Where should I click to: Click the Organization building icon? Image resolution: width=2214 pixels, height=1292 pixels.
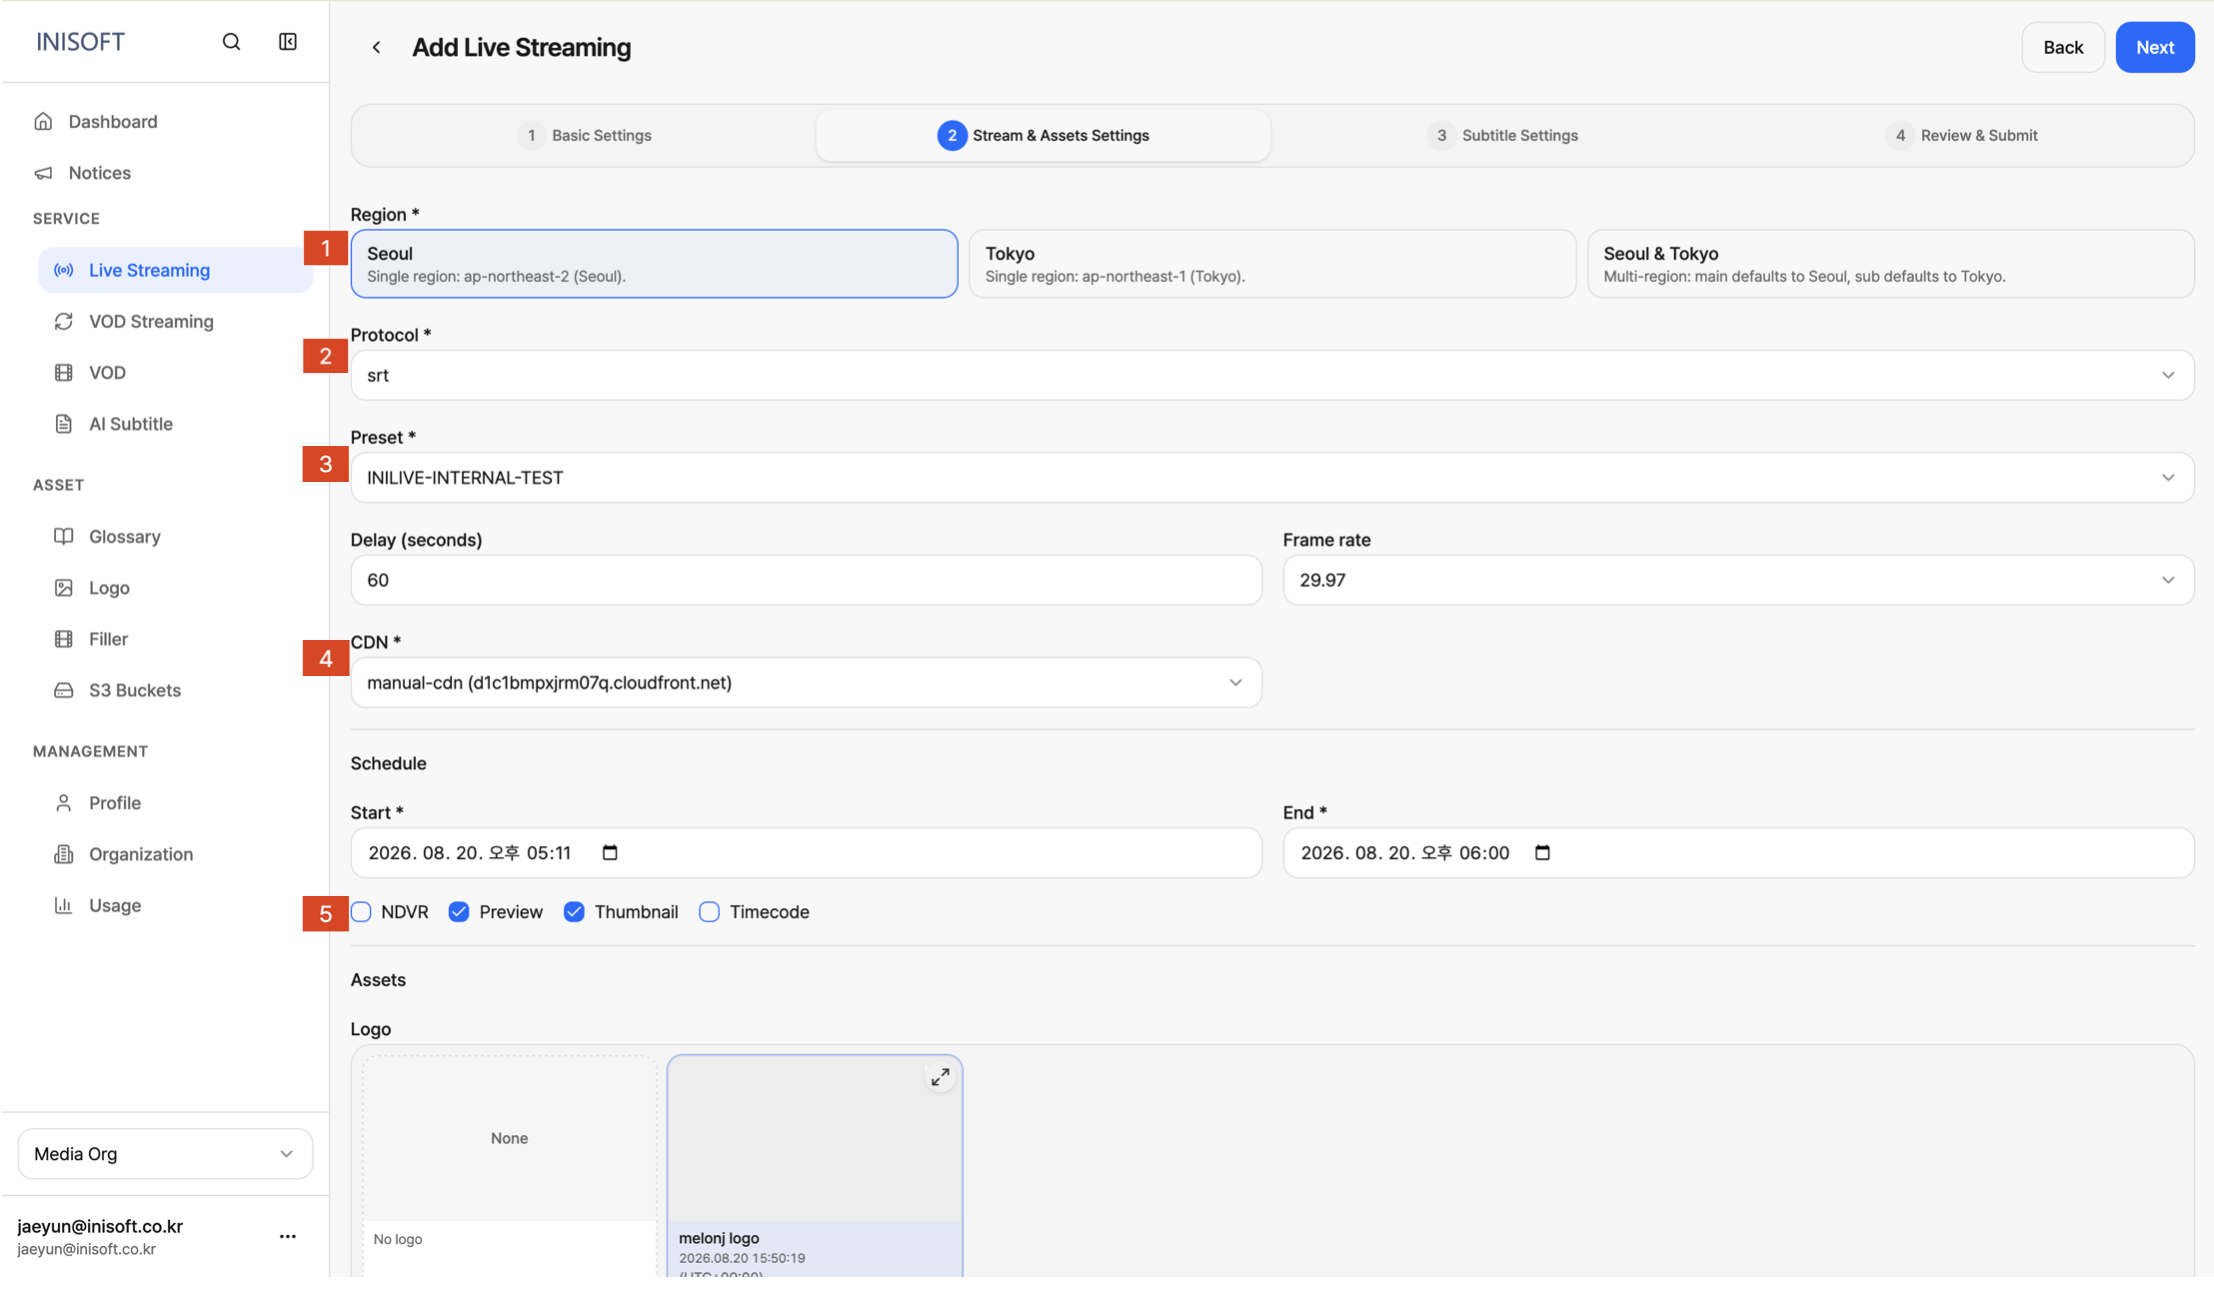[x=64, y=854]
